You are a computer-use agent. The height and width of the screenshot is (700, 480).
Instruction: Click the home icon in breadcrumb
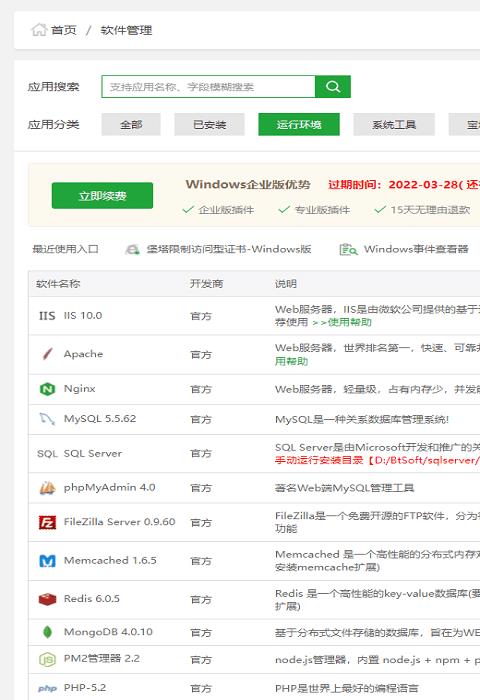39,30
